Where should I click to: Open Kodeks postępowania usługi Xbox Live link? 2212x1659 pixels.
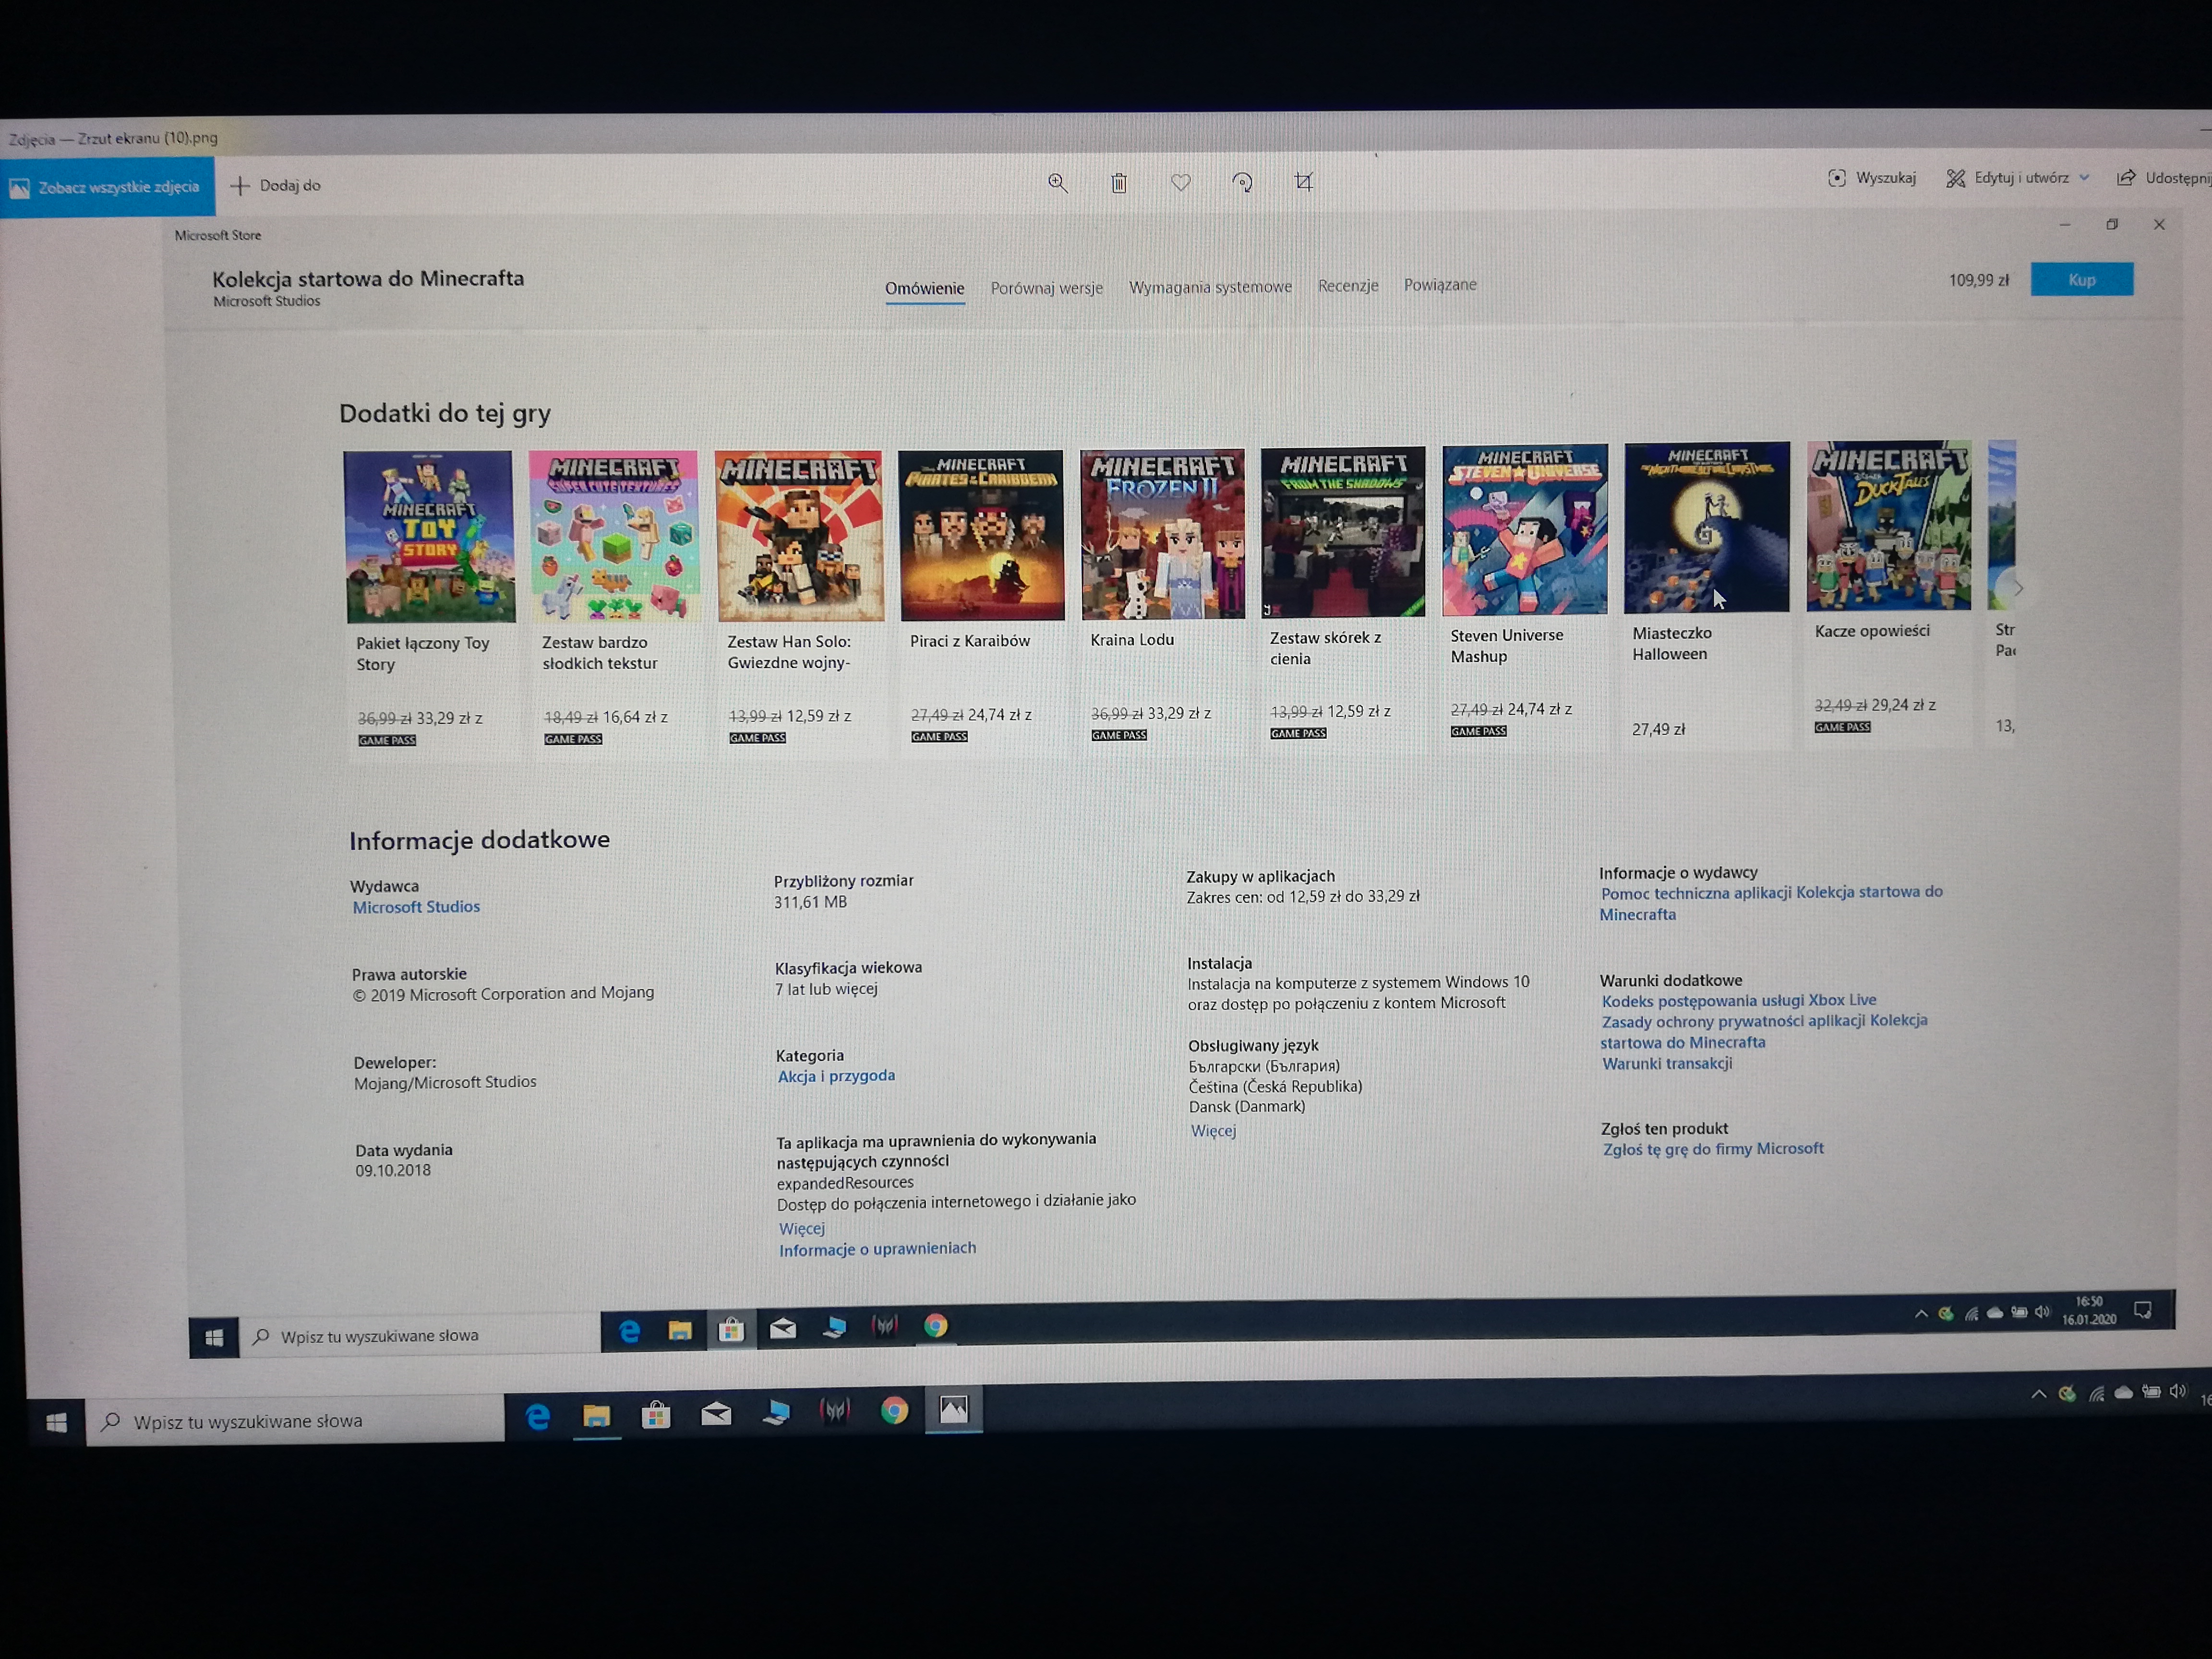1739,1000
